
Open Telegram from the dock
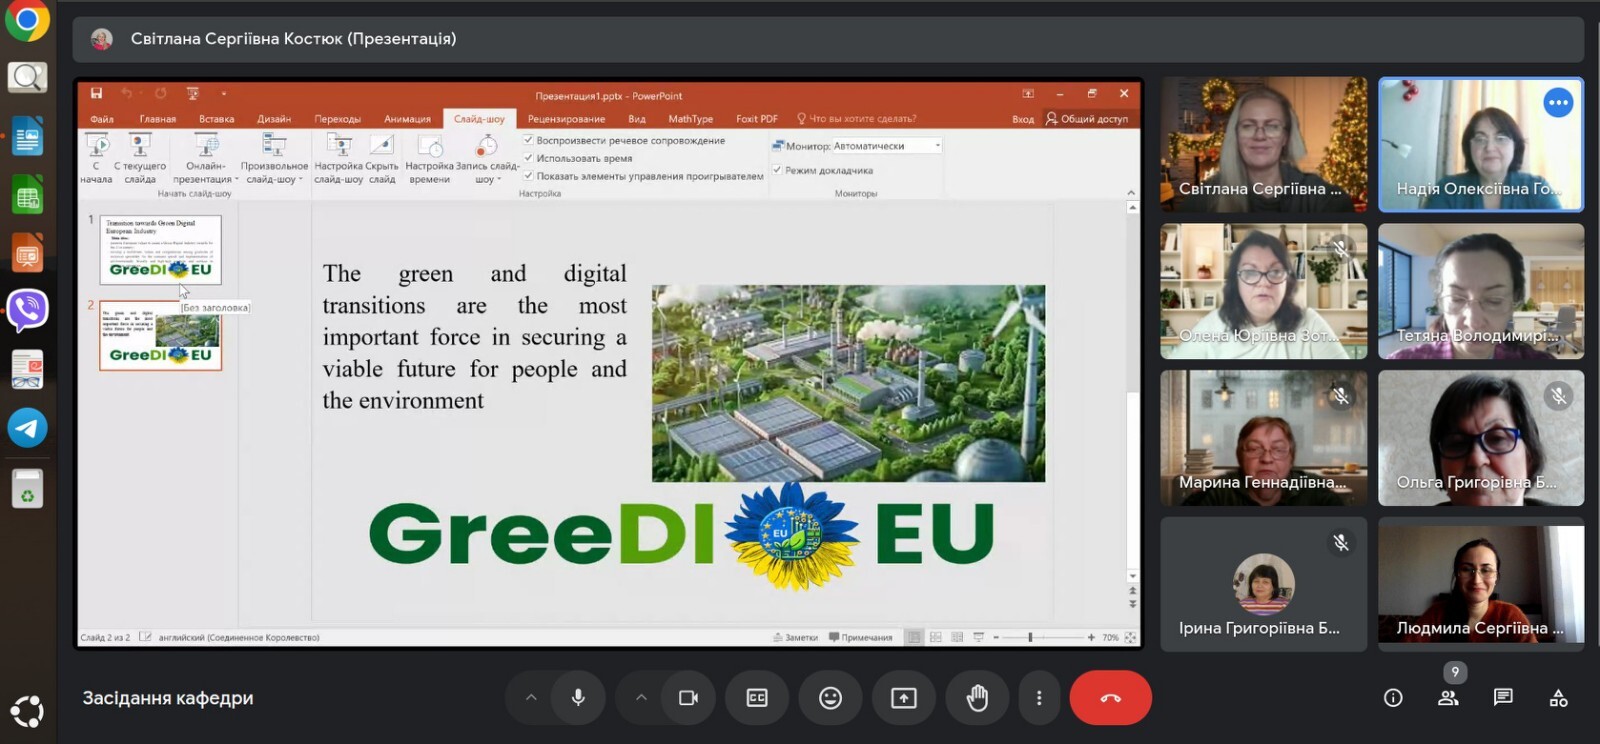(27, 428)
